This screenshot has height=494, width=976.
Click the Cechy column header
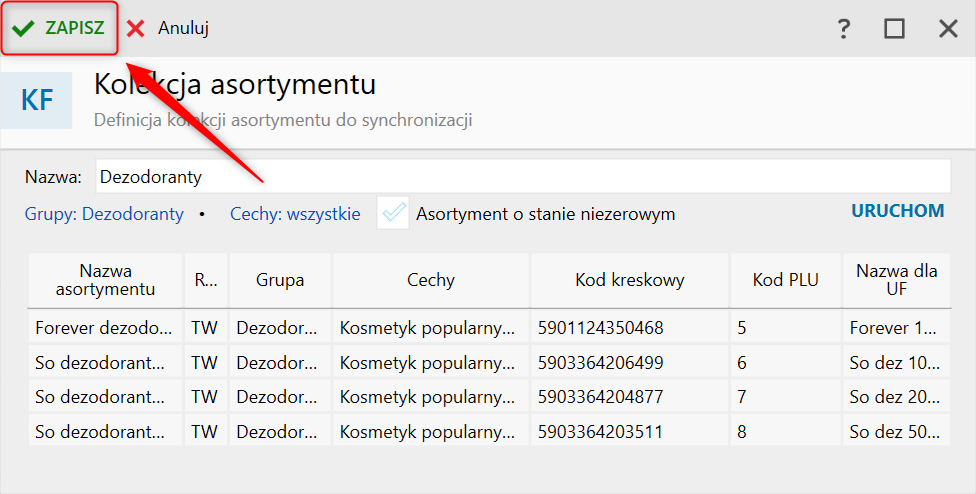(x=431, y=280)
